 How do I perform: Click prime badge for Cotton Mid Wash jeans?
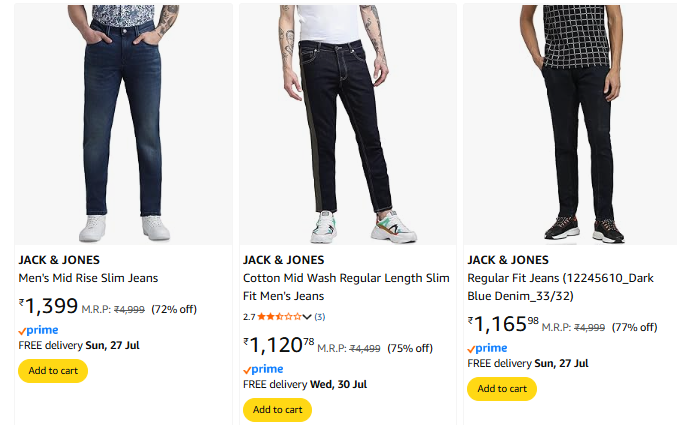(263, 369)
